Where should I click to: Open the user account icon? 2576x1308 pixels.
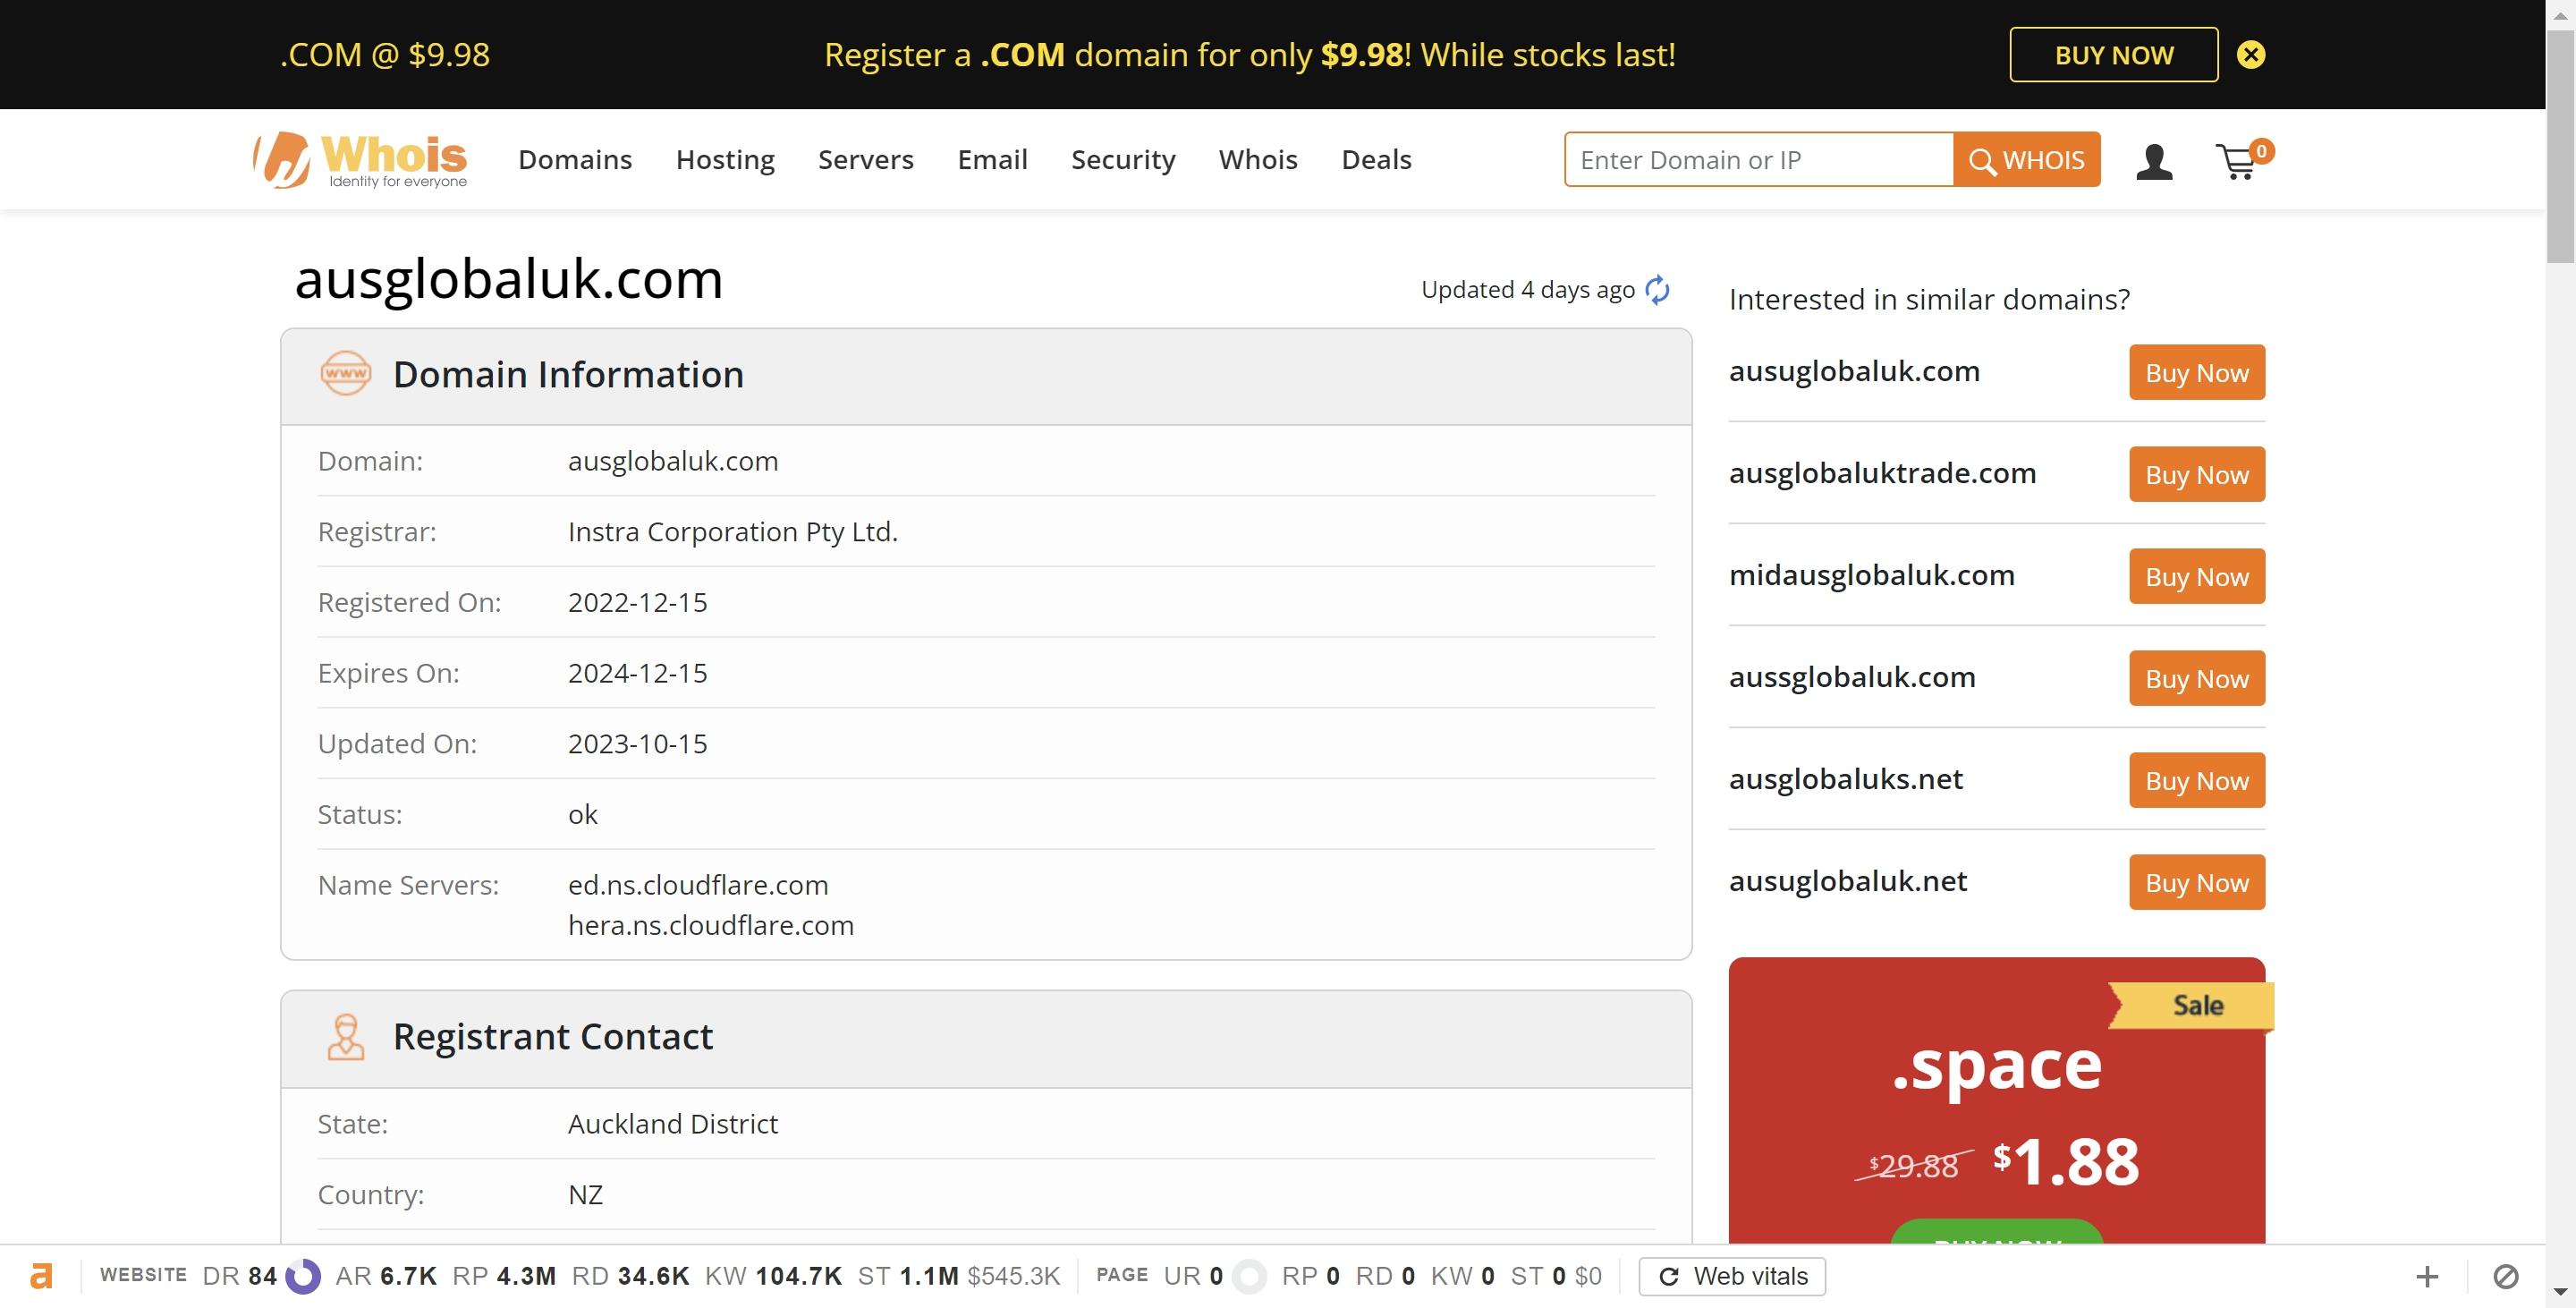point(2154,161)
